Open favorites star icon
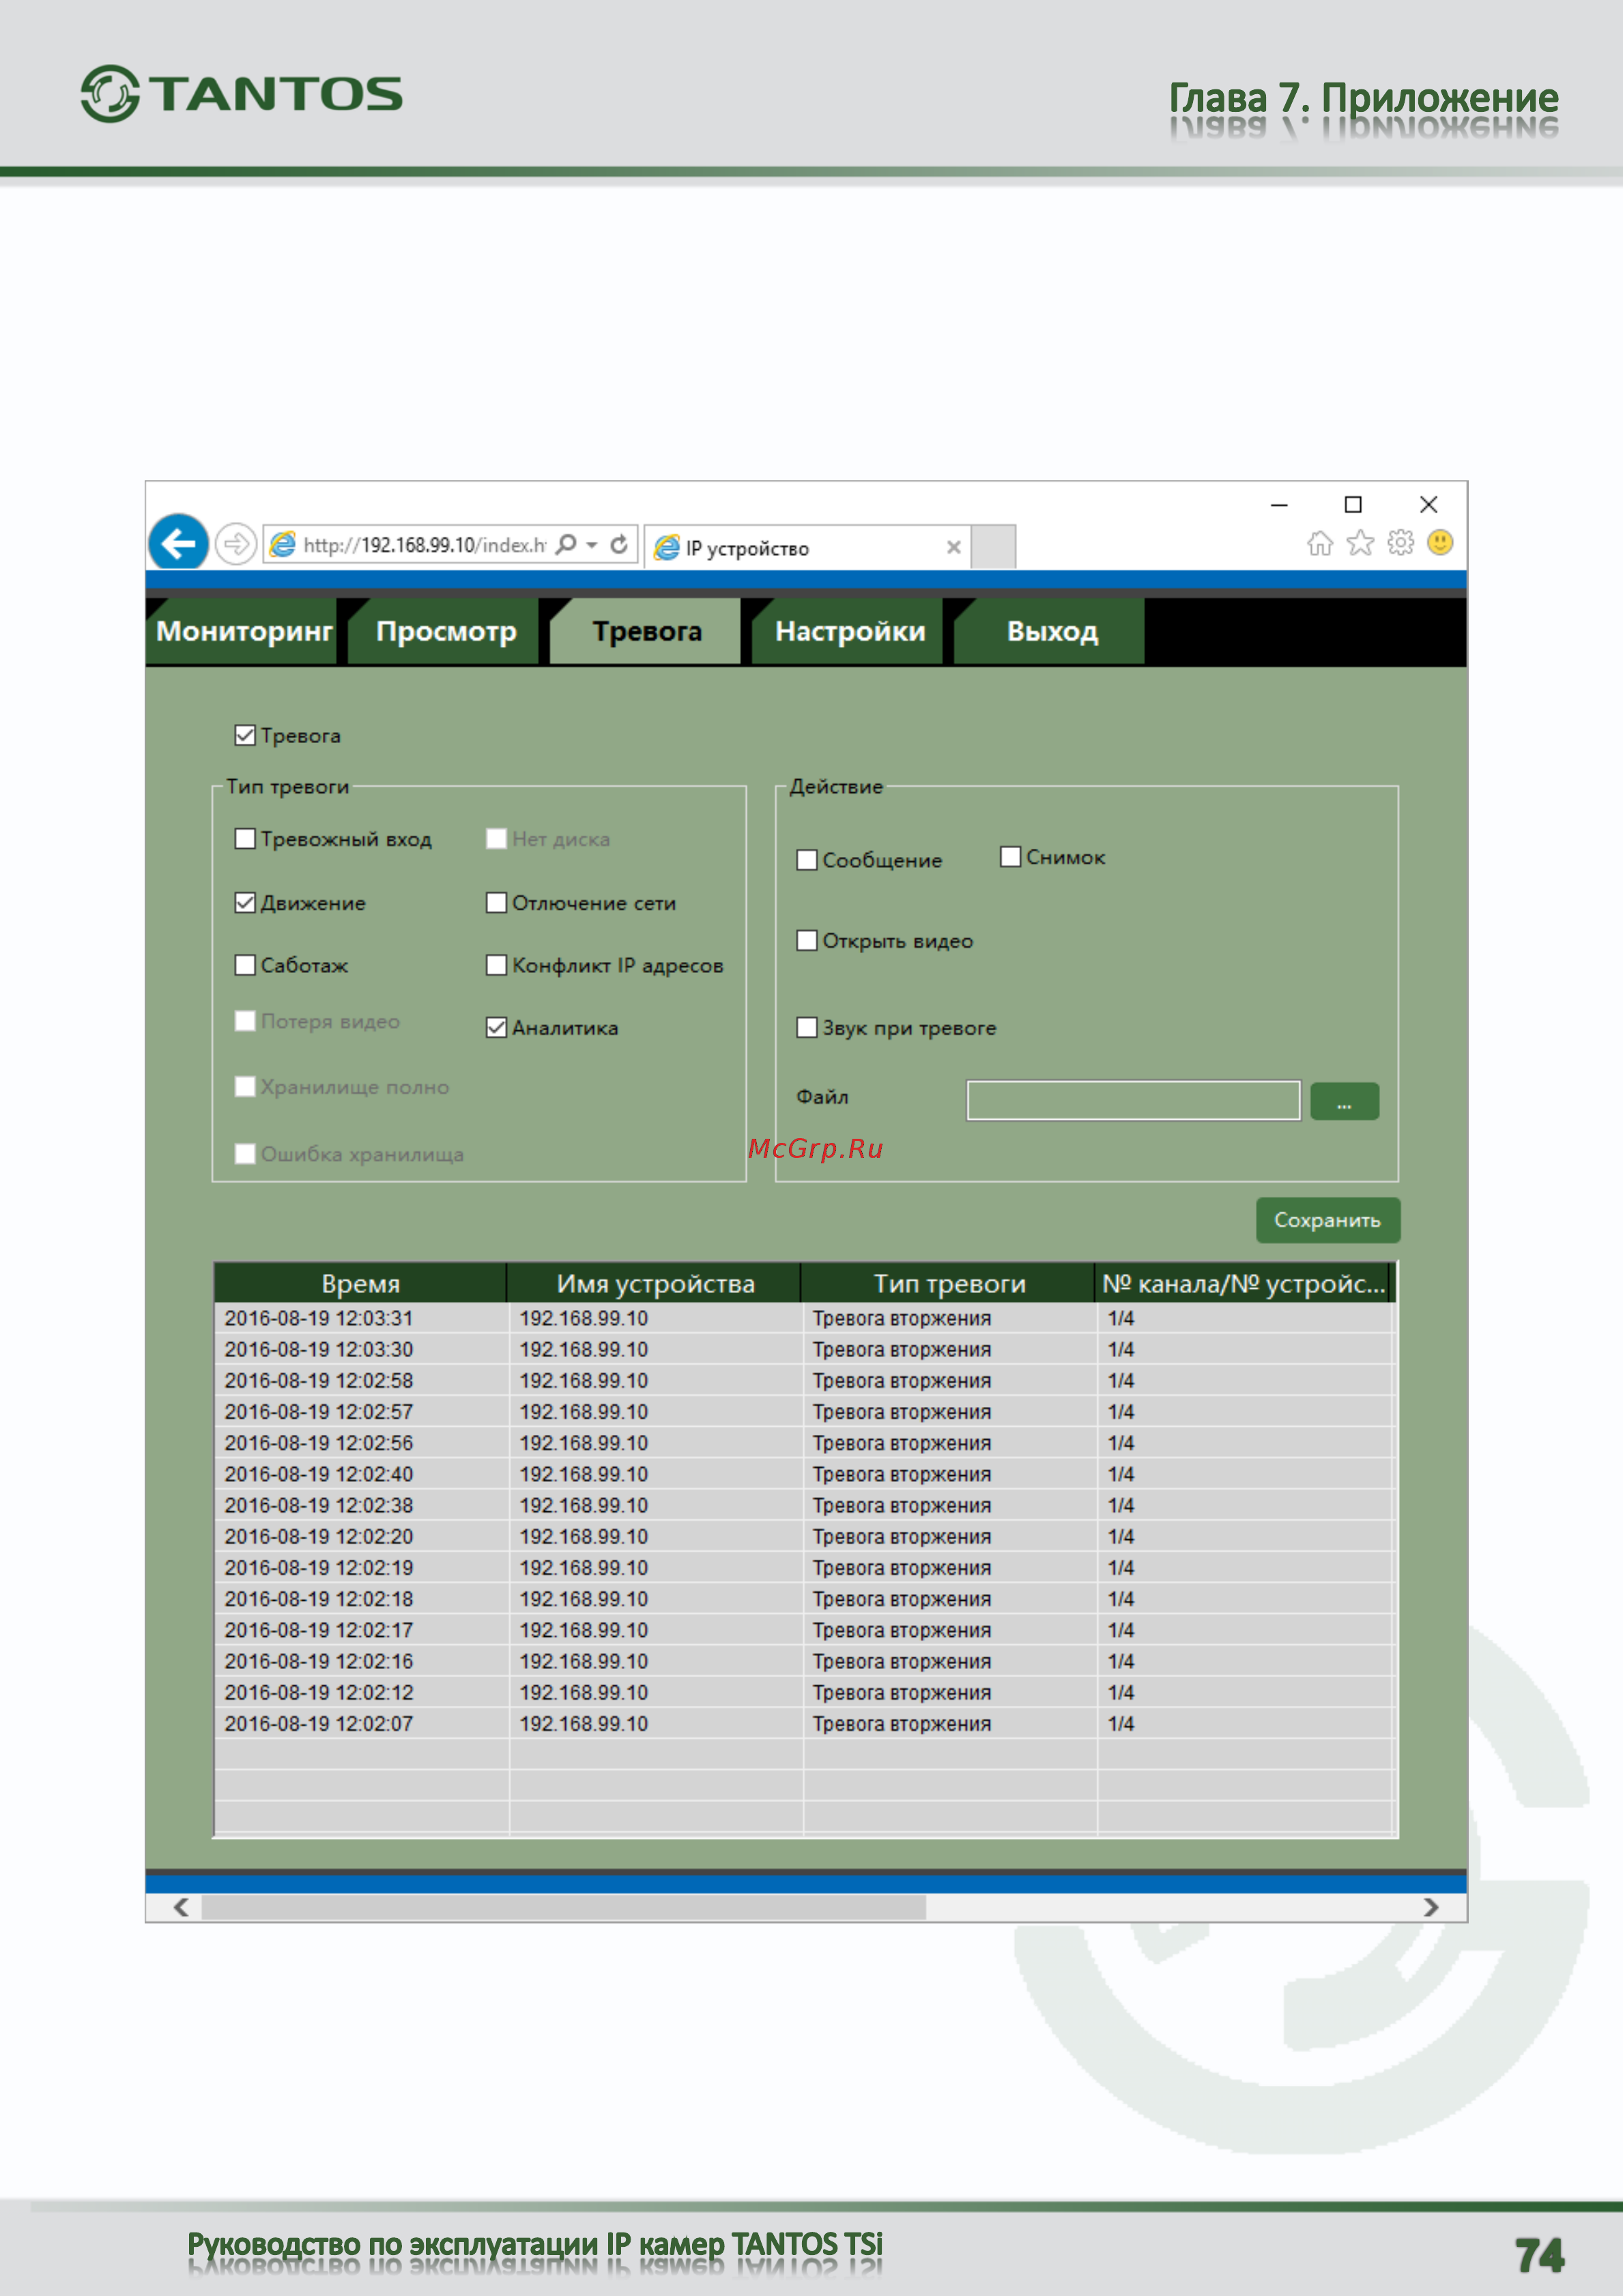The image size is (1623, 2296). coord(1360,543)
